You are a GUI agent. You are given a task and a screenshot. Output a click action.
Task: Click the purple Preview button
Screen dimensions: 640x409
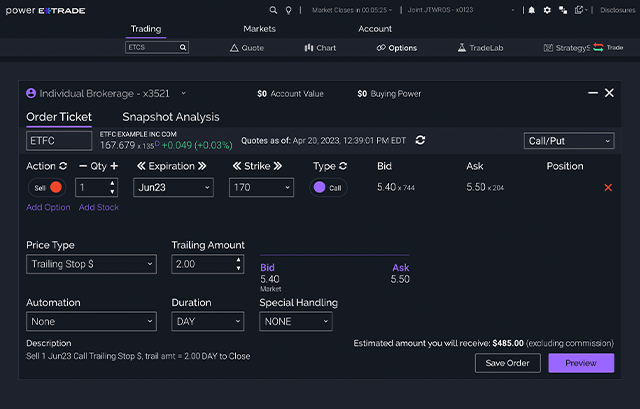(x=581, y=362)
